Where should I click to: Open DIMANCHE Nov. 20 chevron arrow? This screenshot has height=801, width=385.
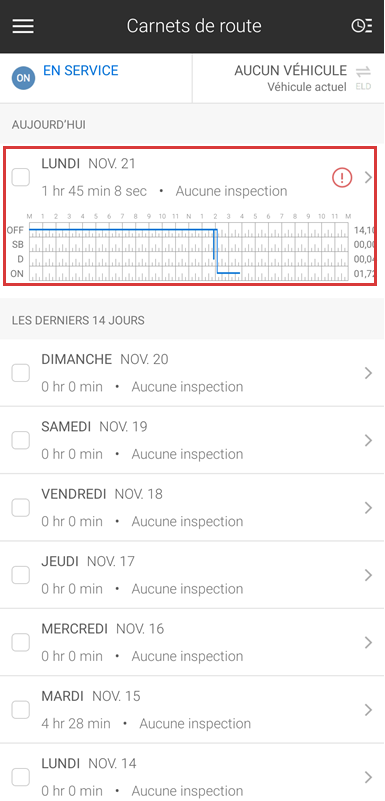tap(368, 373)
